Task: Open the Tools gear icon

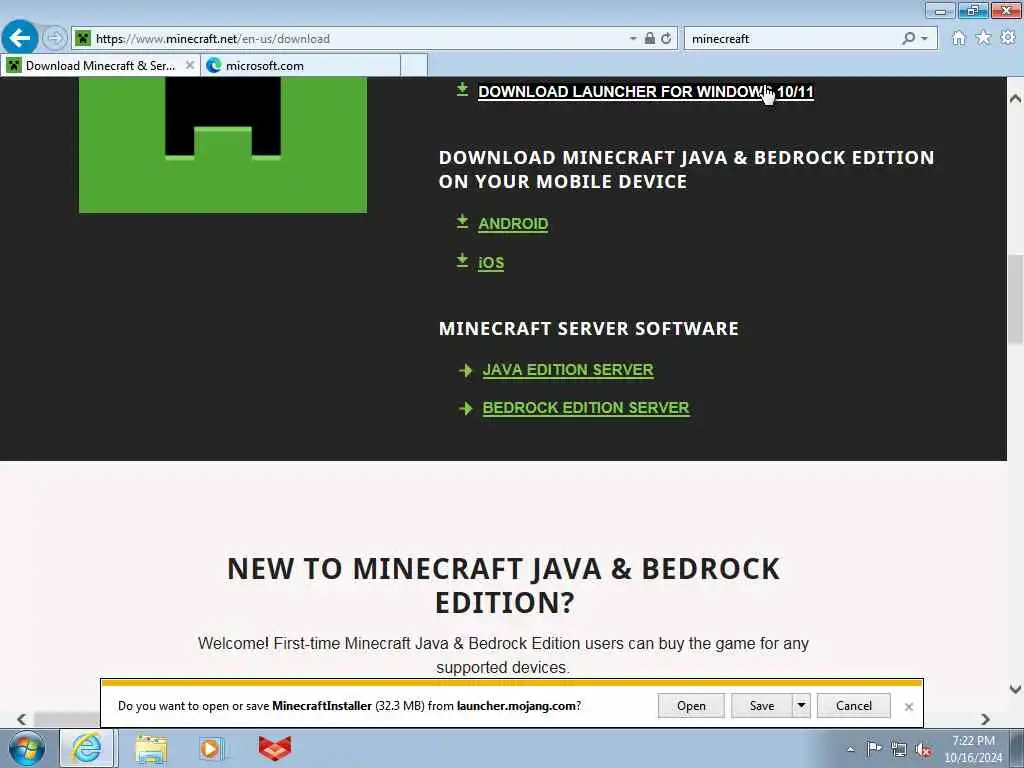Action: coord(1008,38)
